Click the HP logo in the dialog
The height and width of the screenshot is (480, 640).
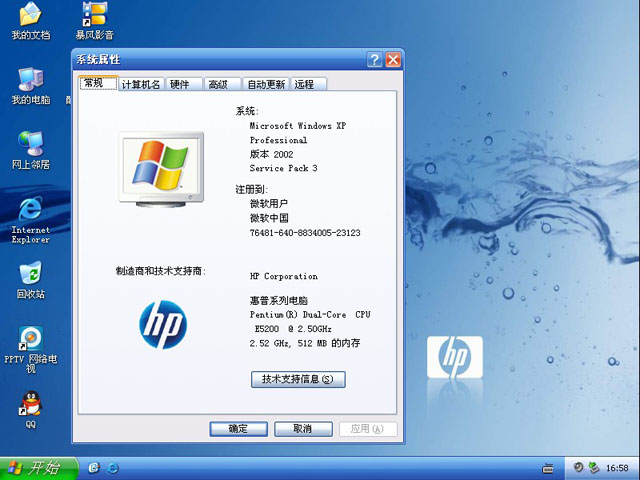(163, 324)
